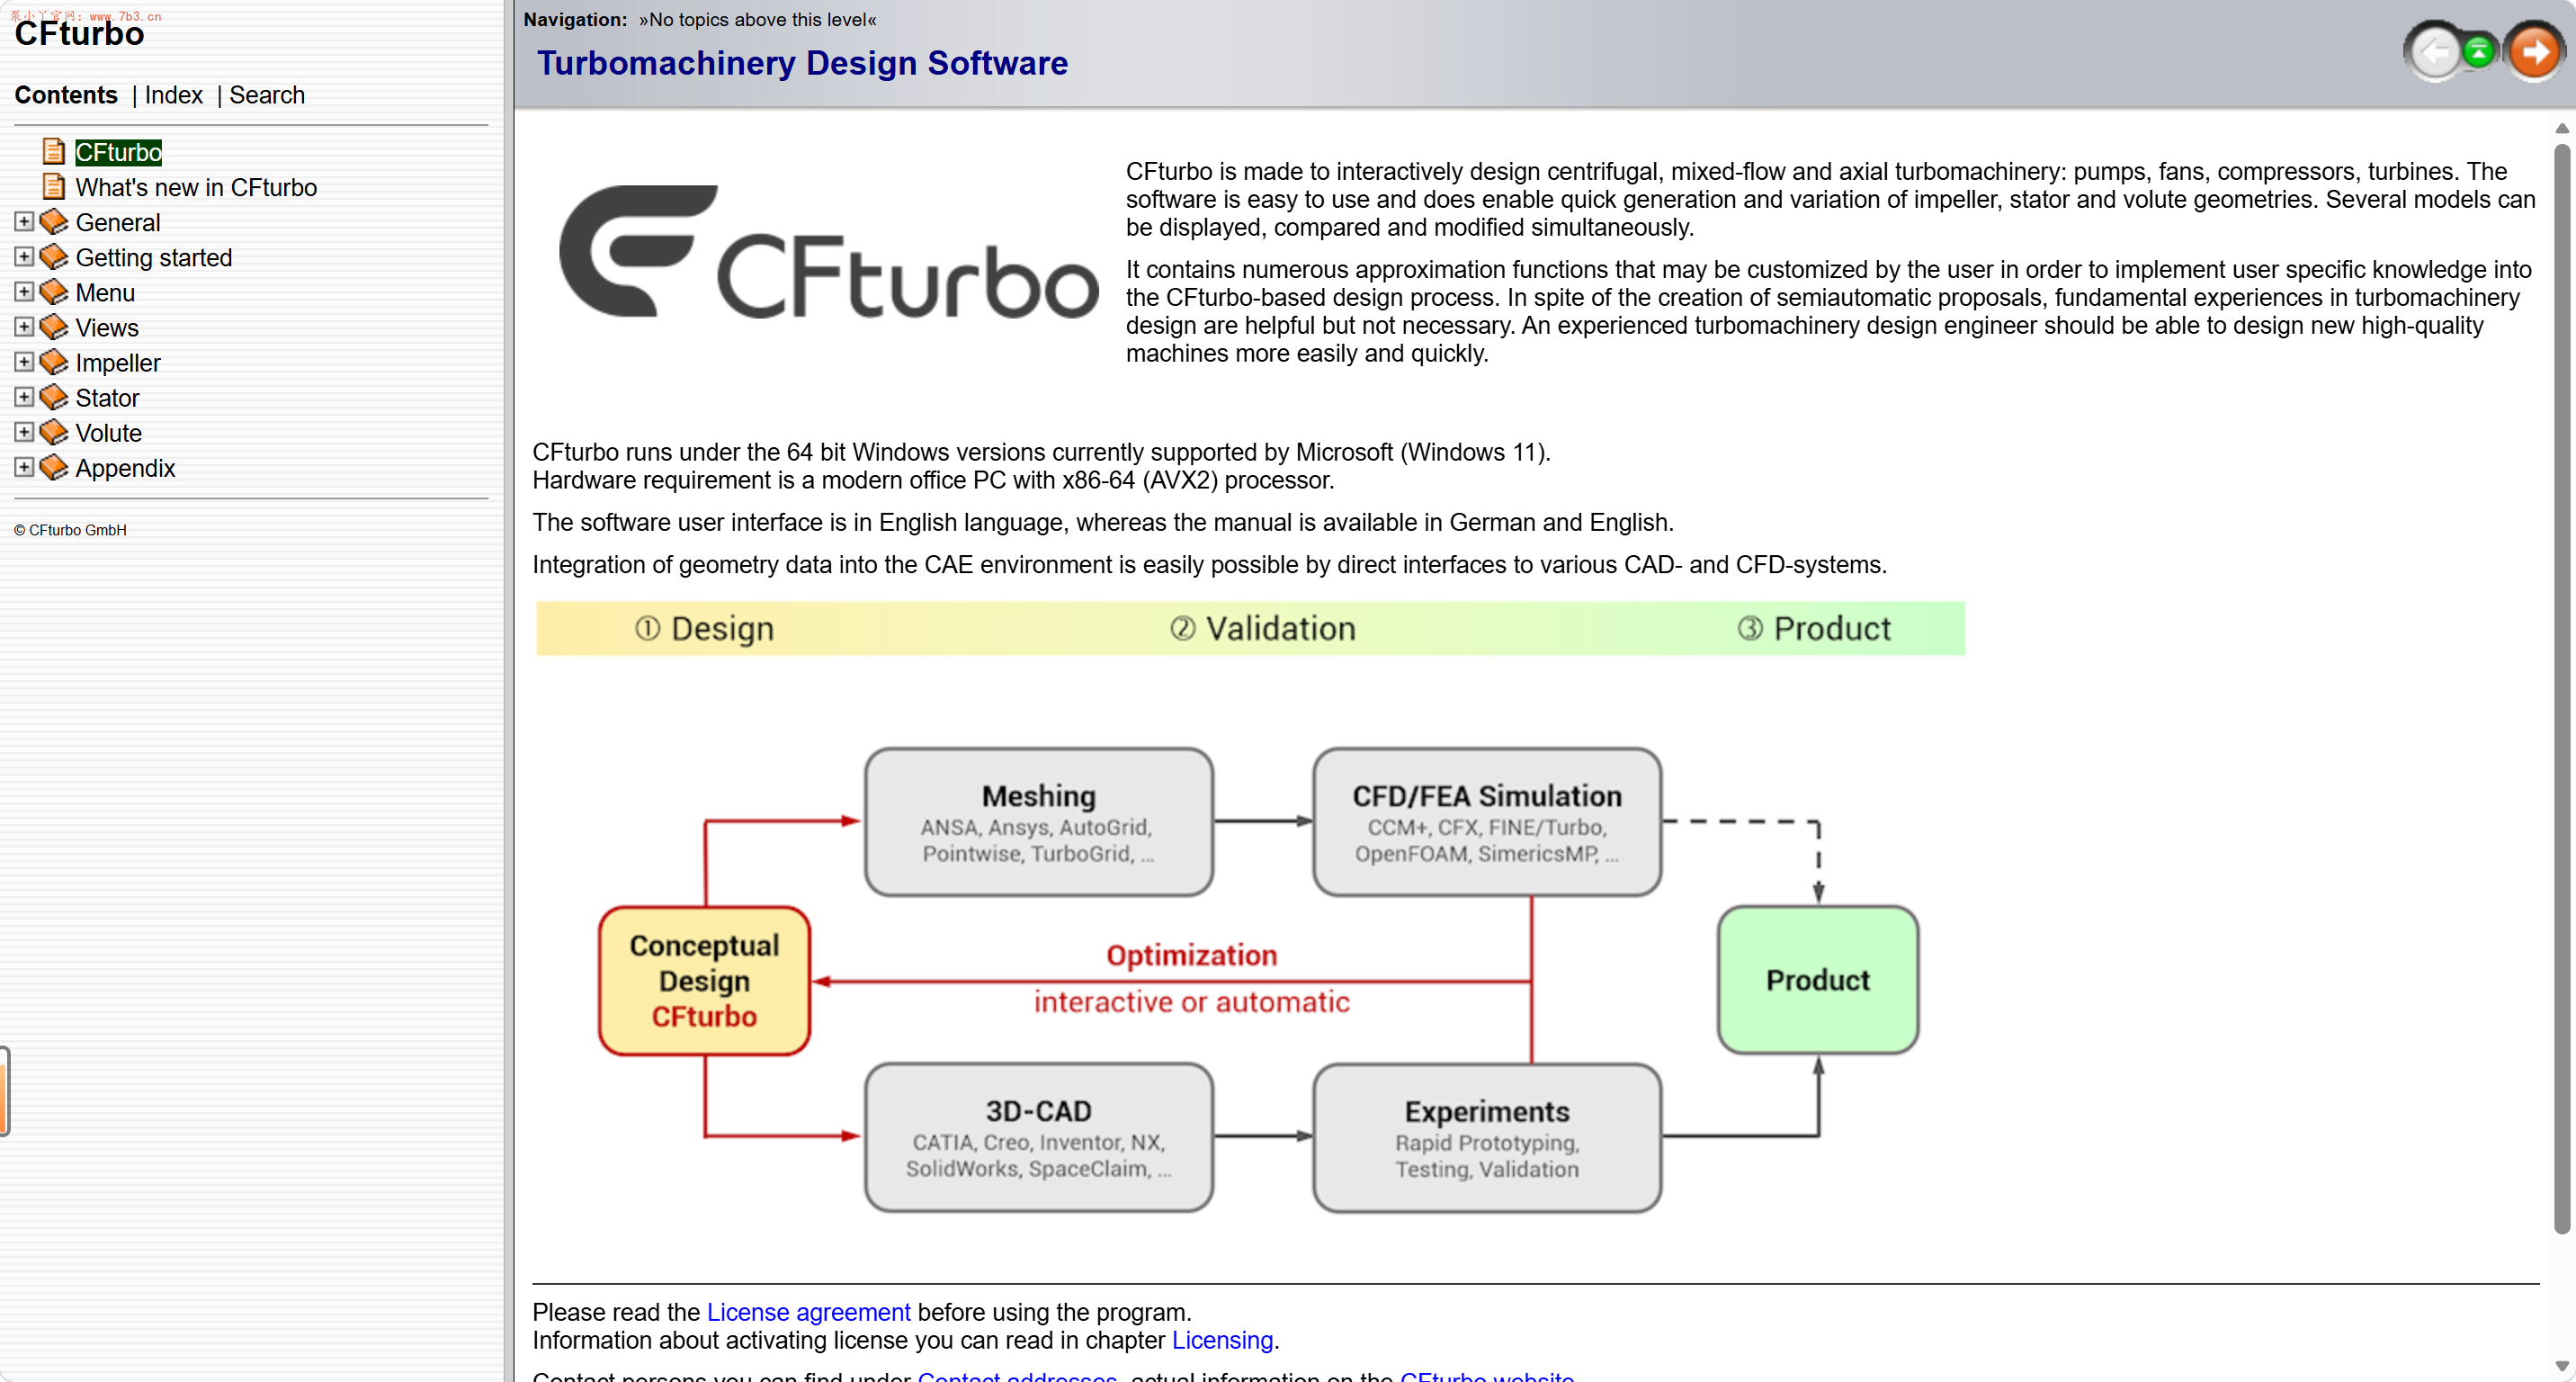Click the 3D-CAD diagram box
2576x1382 pixels.
(1038, 1137)
